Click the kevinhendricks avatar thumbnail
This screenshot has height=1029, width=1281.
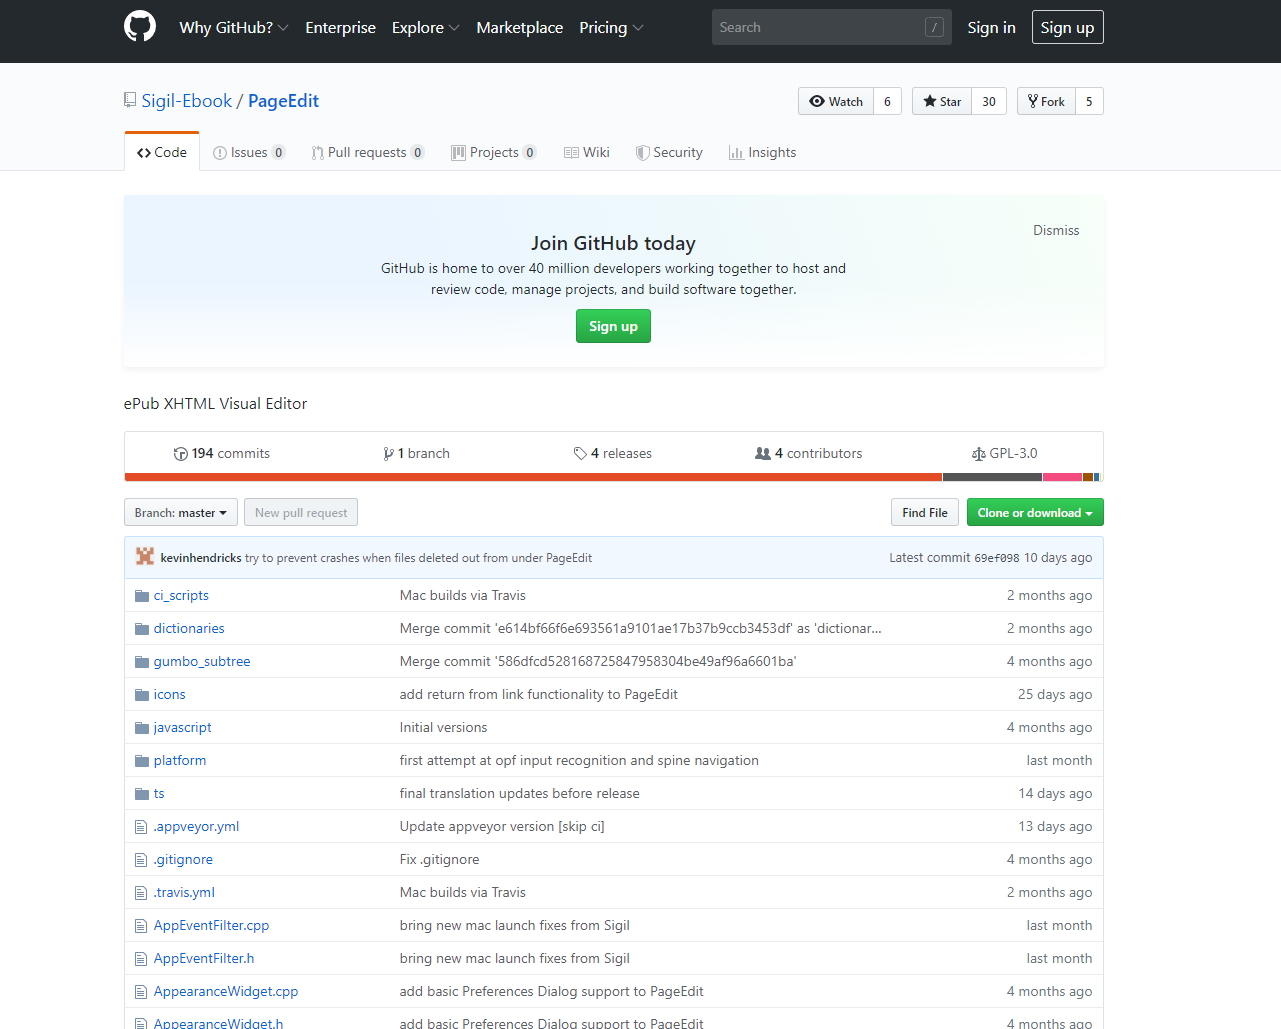click(145, 557)
